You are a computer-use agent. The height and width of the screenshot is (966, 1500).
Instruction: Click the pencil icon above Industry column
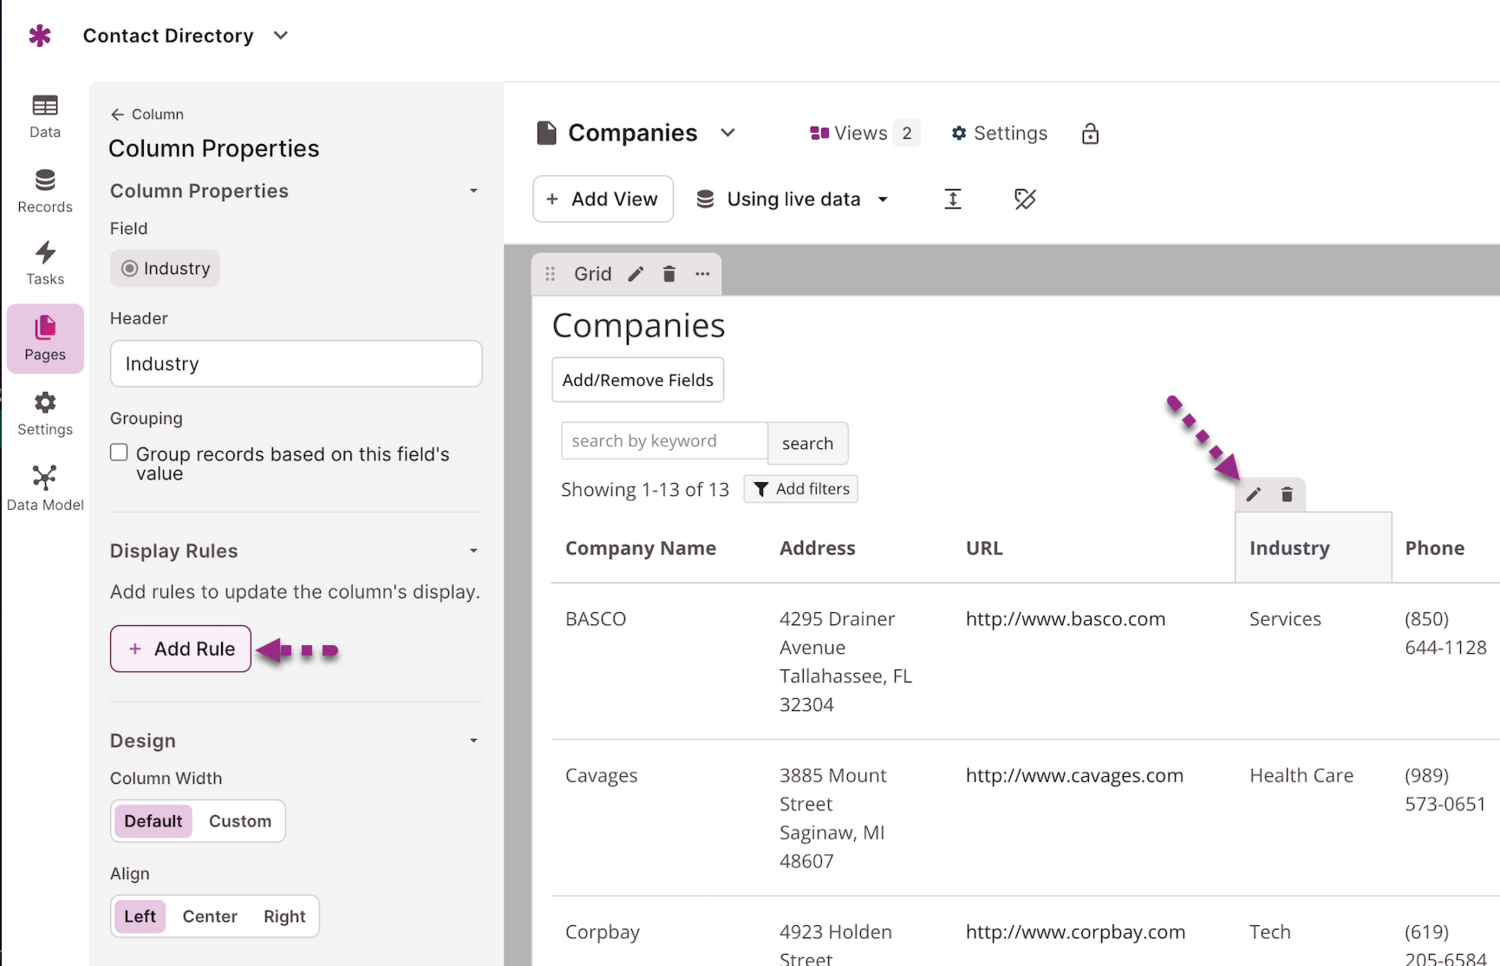click(1253, 495)
